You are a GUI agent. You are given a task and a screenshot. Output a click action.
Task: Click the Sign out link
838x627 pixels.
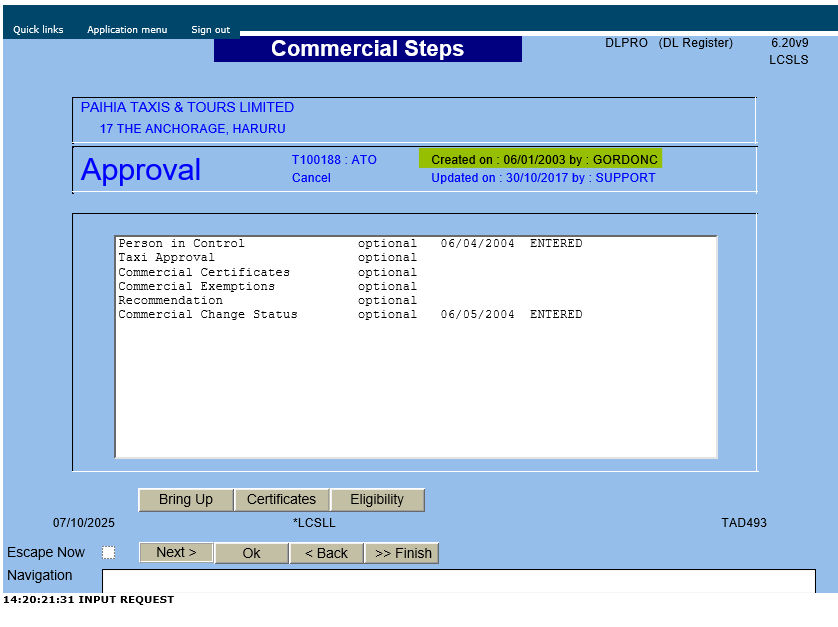click(x=210, y=30)
